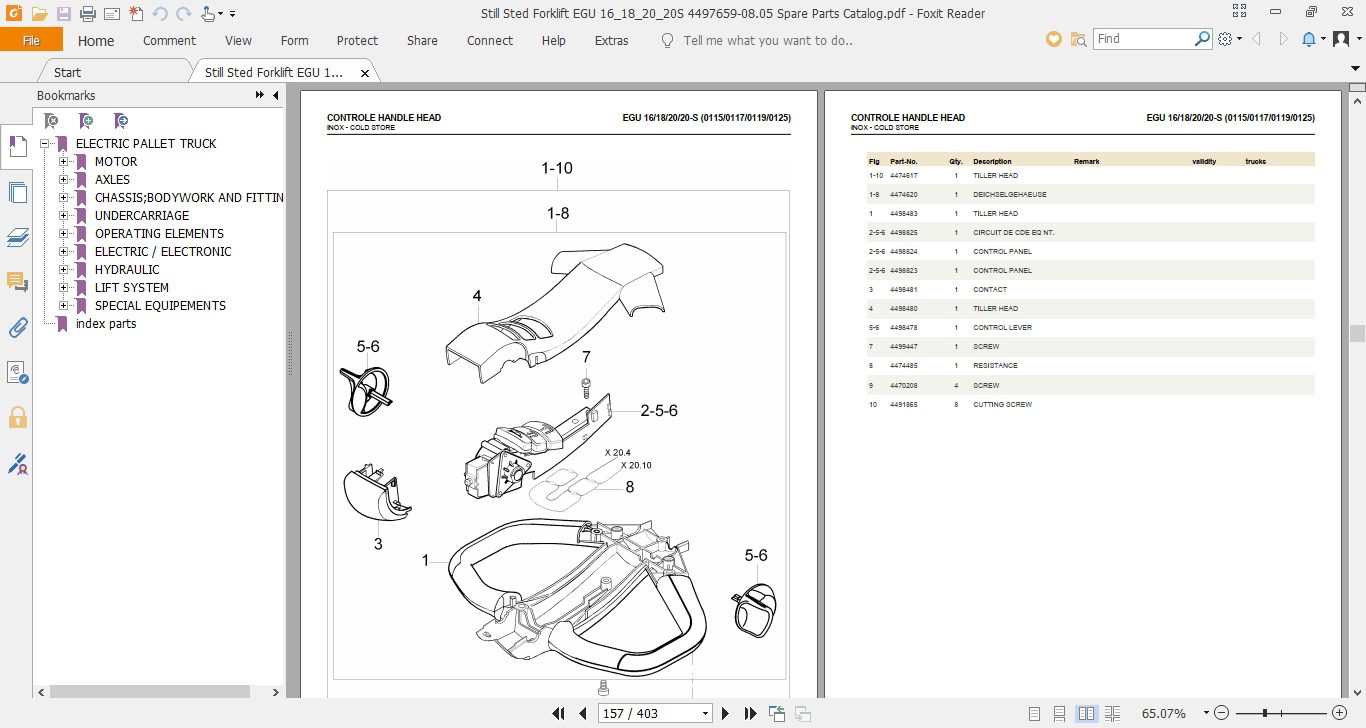
Task: Print the document via printer icon
Action: pos(87,14)
